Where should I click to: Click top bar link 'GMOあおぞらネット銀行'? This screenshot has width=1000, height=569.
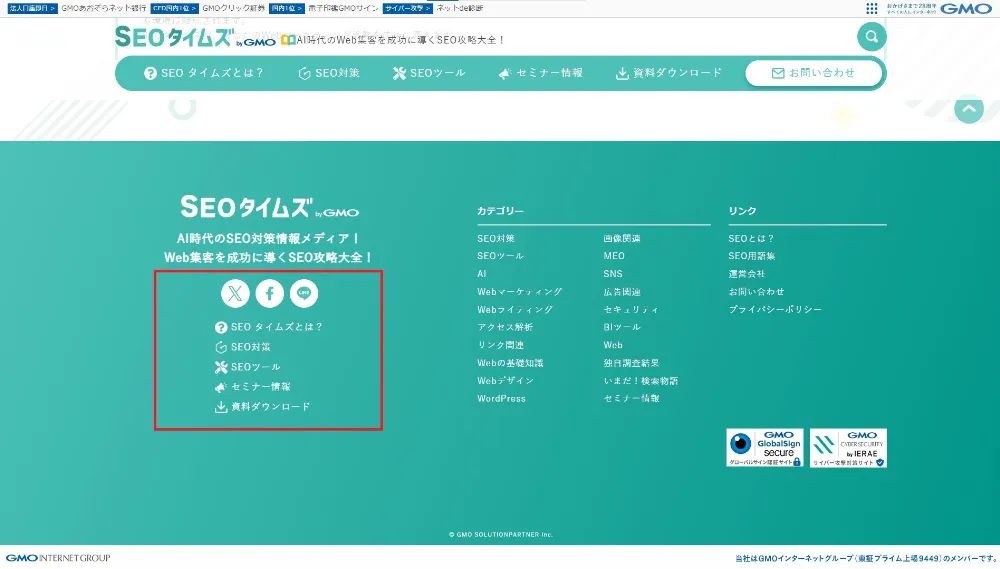pyautogui.click(x=103, y=8)
